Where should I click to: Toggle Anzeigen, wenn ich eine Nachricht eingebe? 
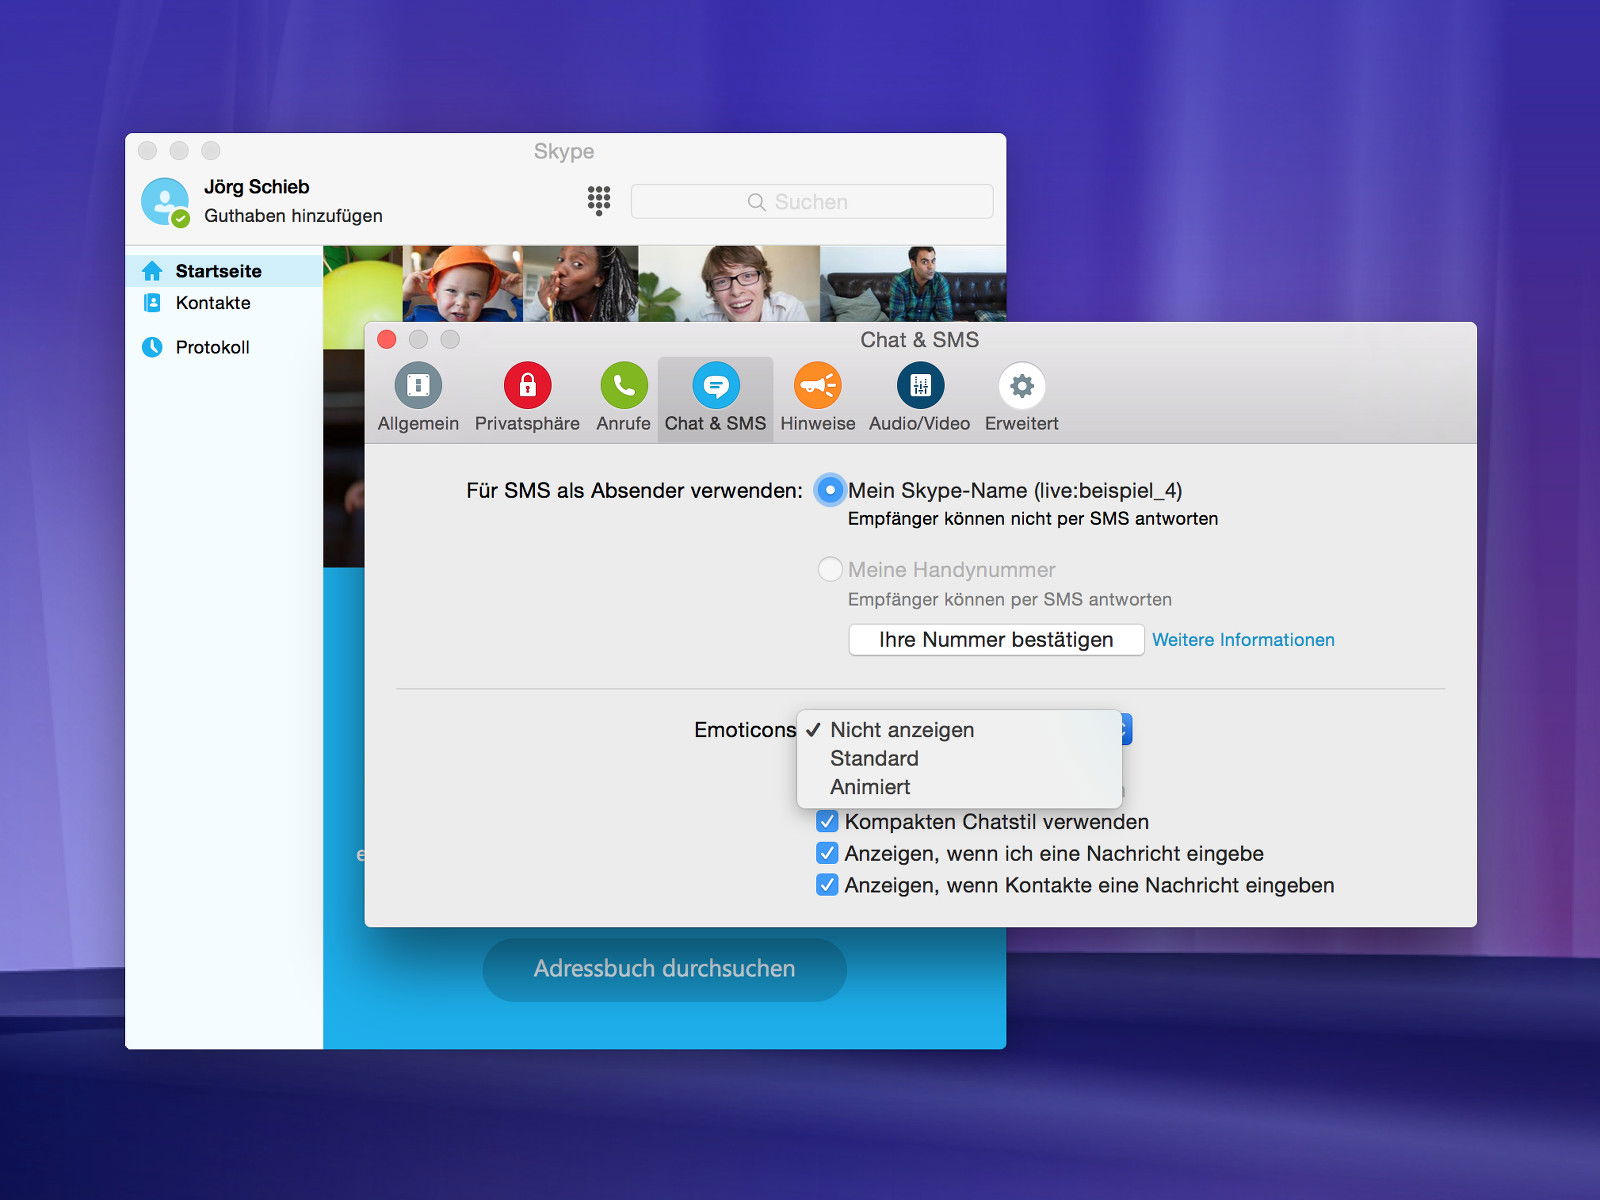pyautogui.click(x=827, y=853)
